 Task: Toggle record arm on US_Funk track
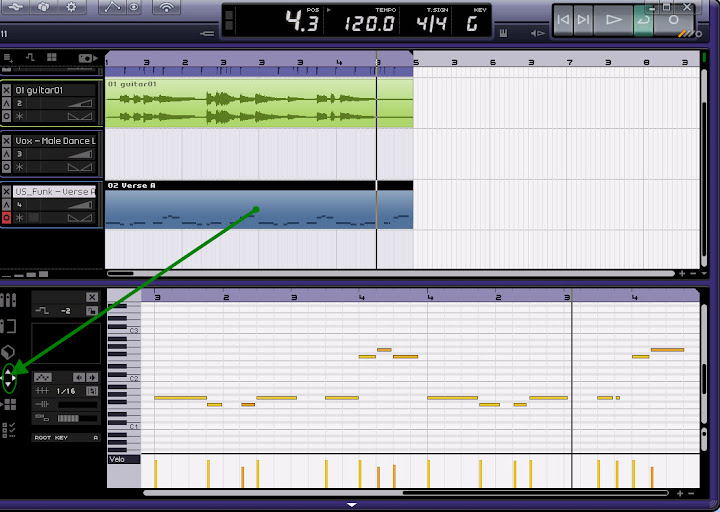point(7,217)
